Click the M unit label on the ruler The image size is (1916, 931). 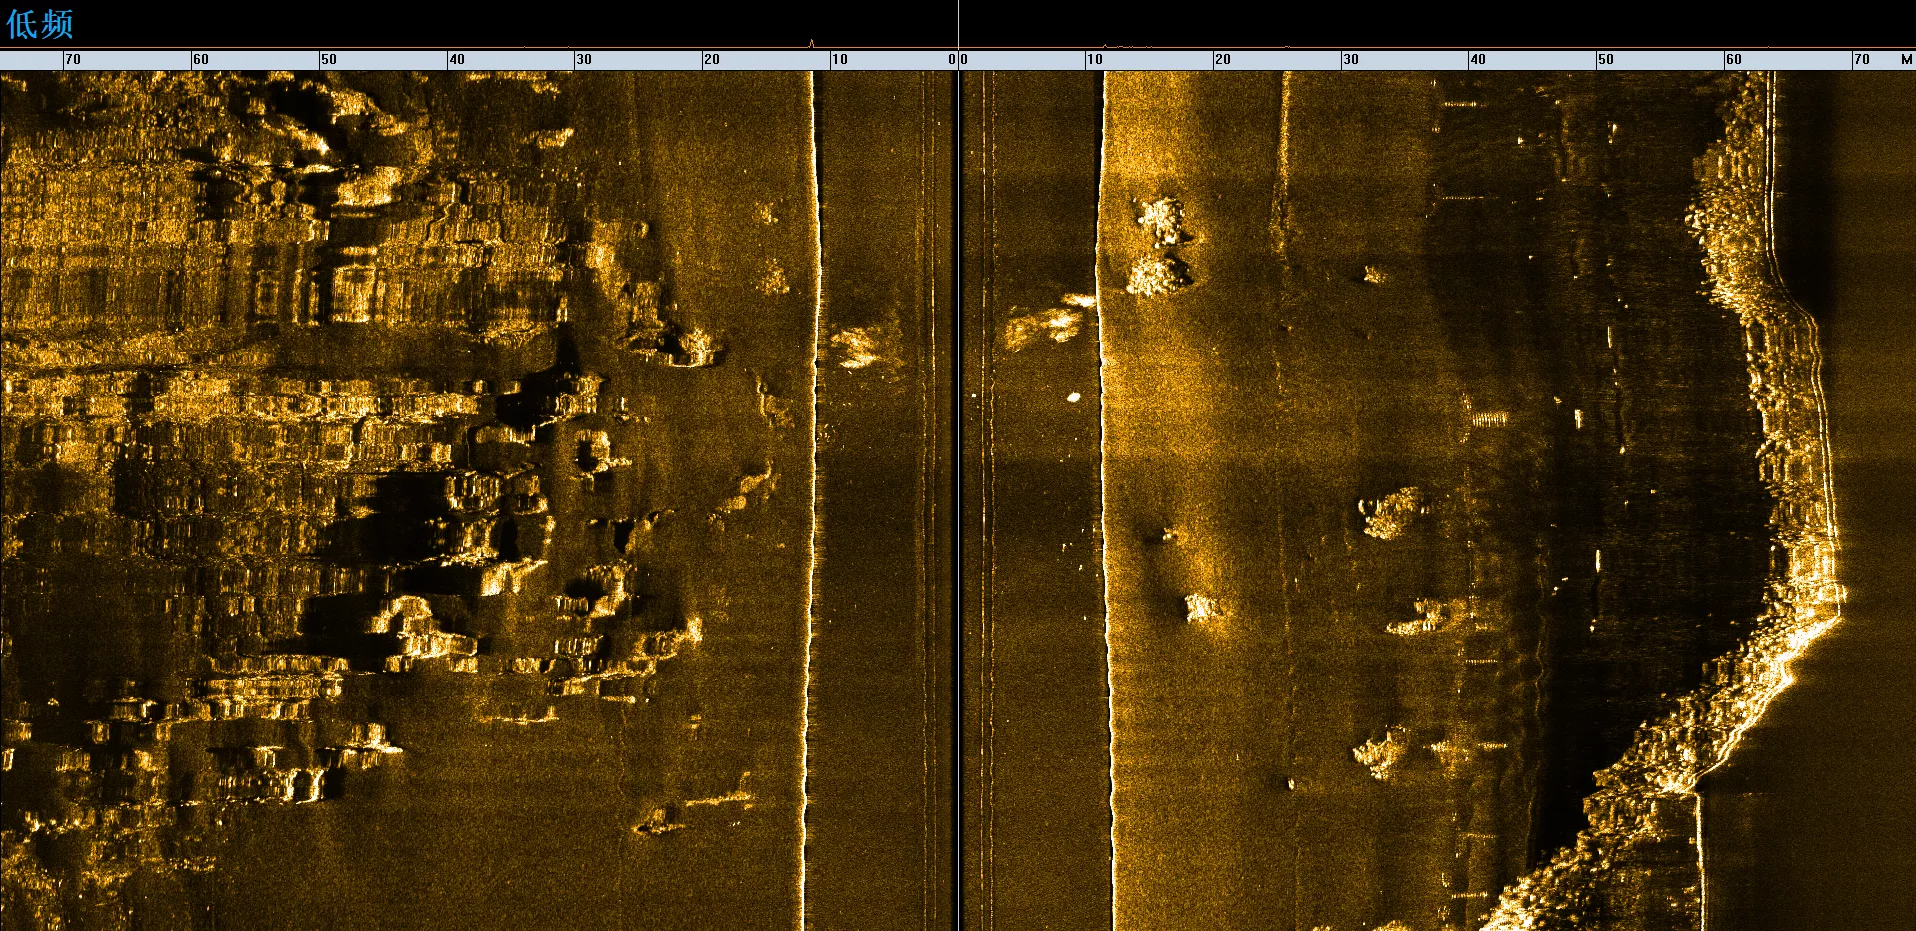(x=1906, y=60)
